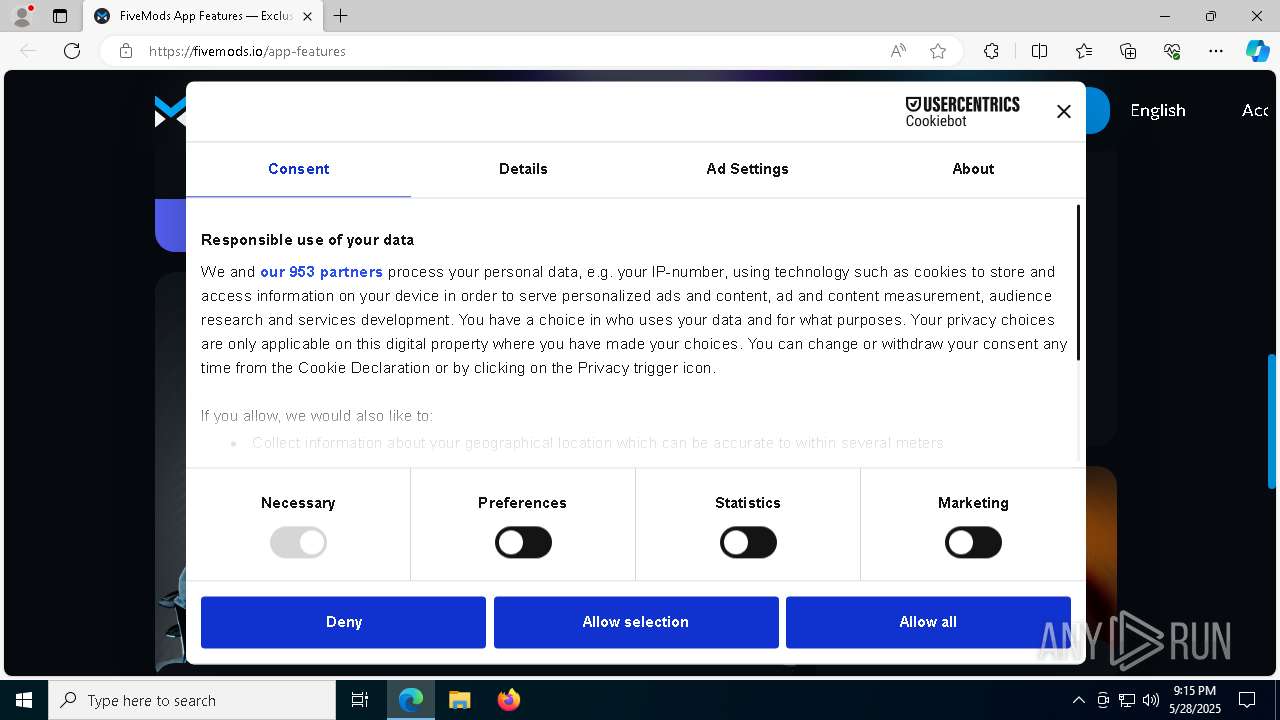Refresh the page in Edge

pos(72,51)
